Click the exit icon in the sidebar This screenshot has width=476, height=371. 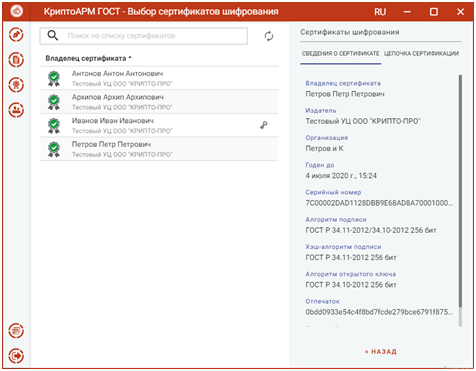(16, 356)
